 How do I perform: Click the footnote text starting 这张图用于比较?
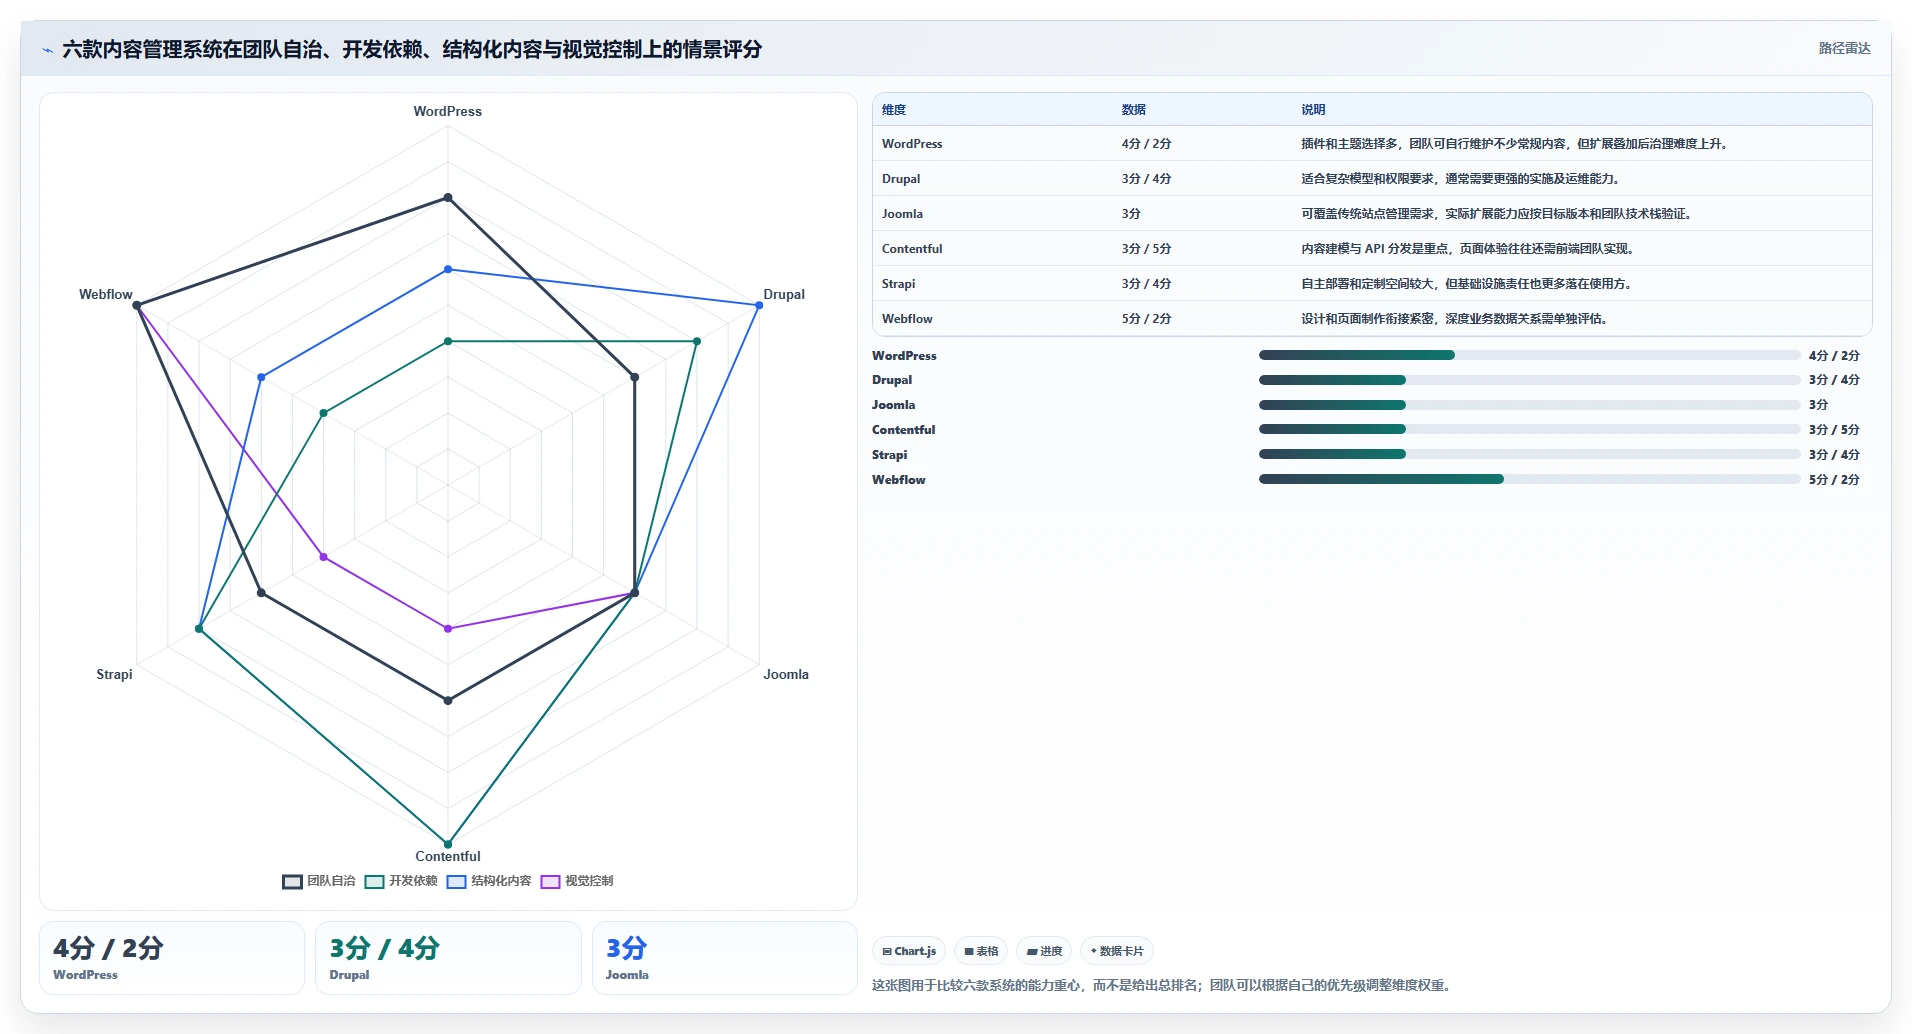tap(1162, 985)
